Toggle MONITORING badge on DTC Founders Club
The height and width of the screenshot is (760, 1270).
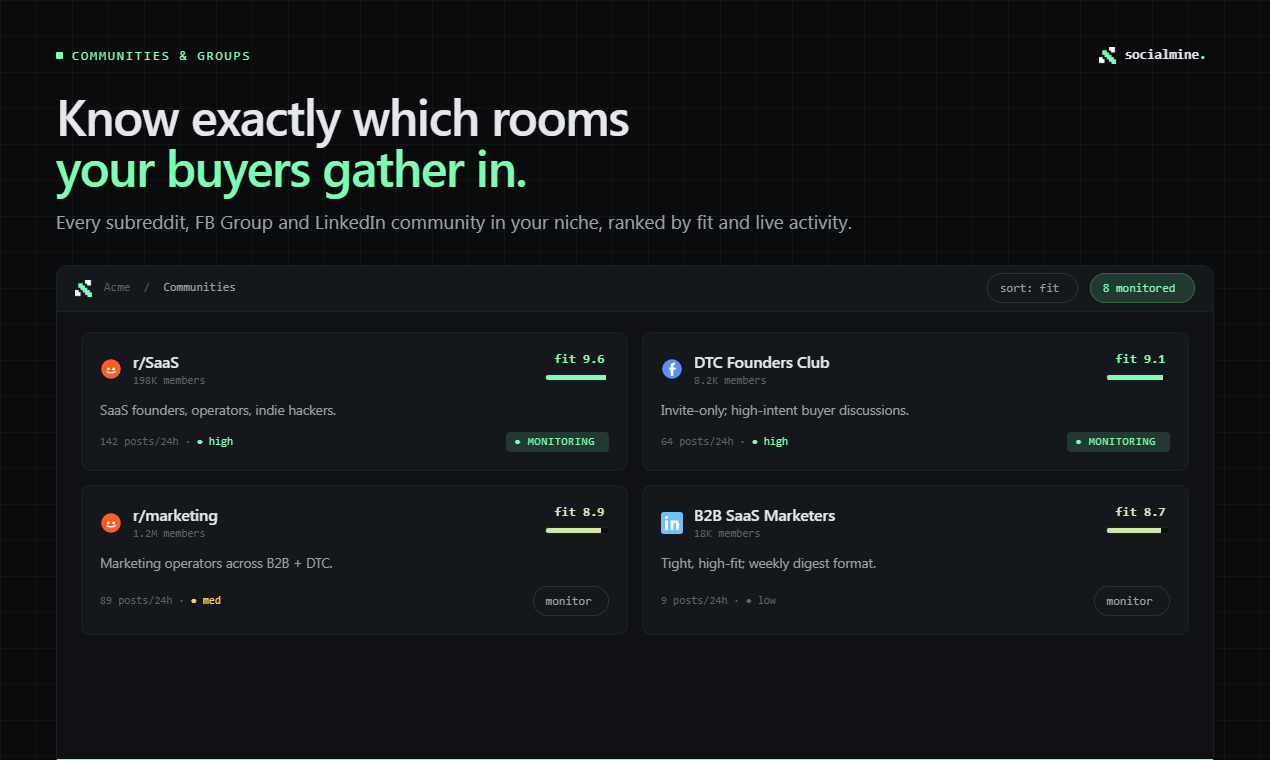(x=1118, y=441)
